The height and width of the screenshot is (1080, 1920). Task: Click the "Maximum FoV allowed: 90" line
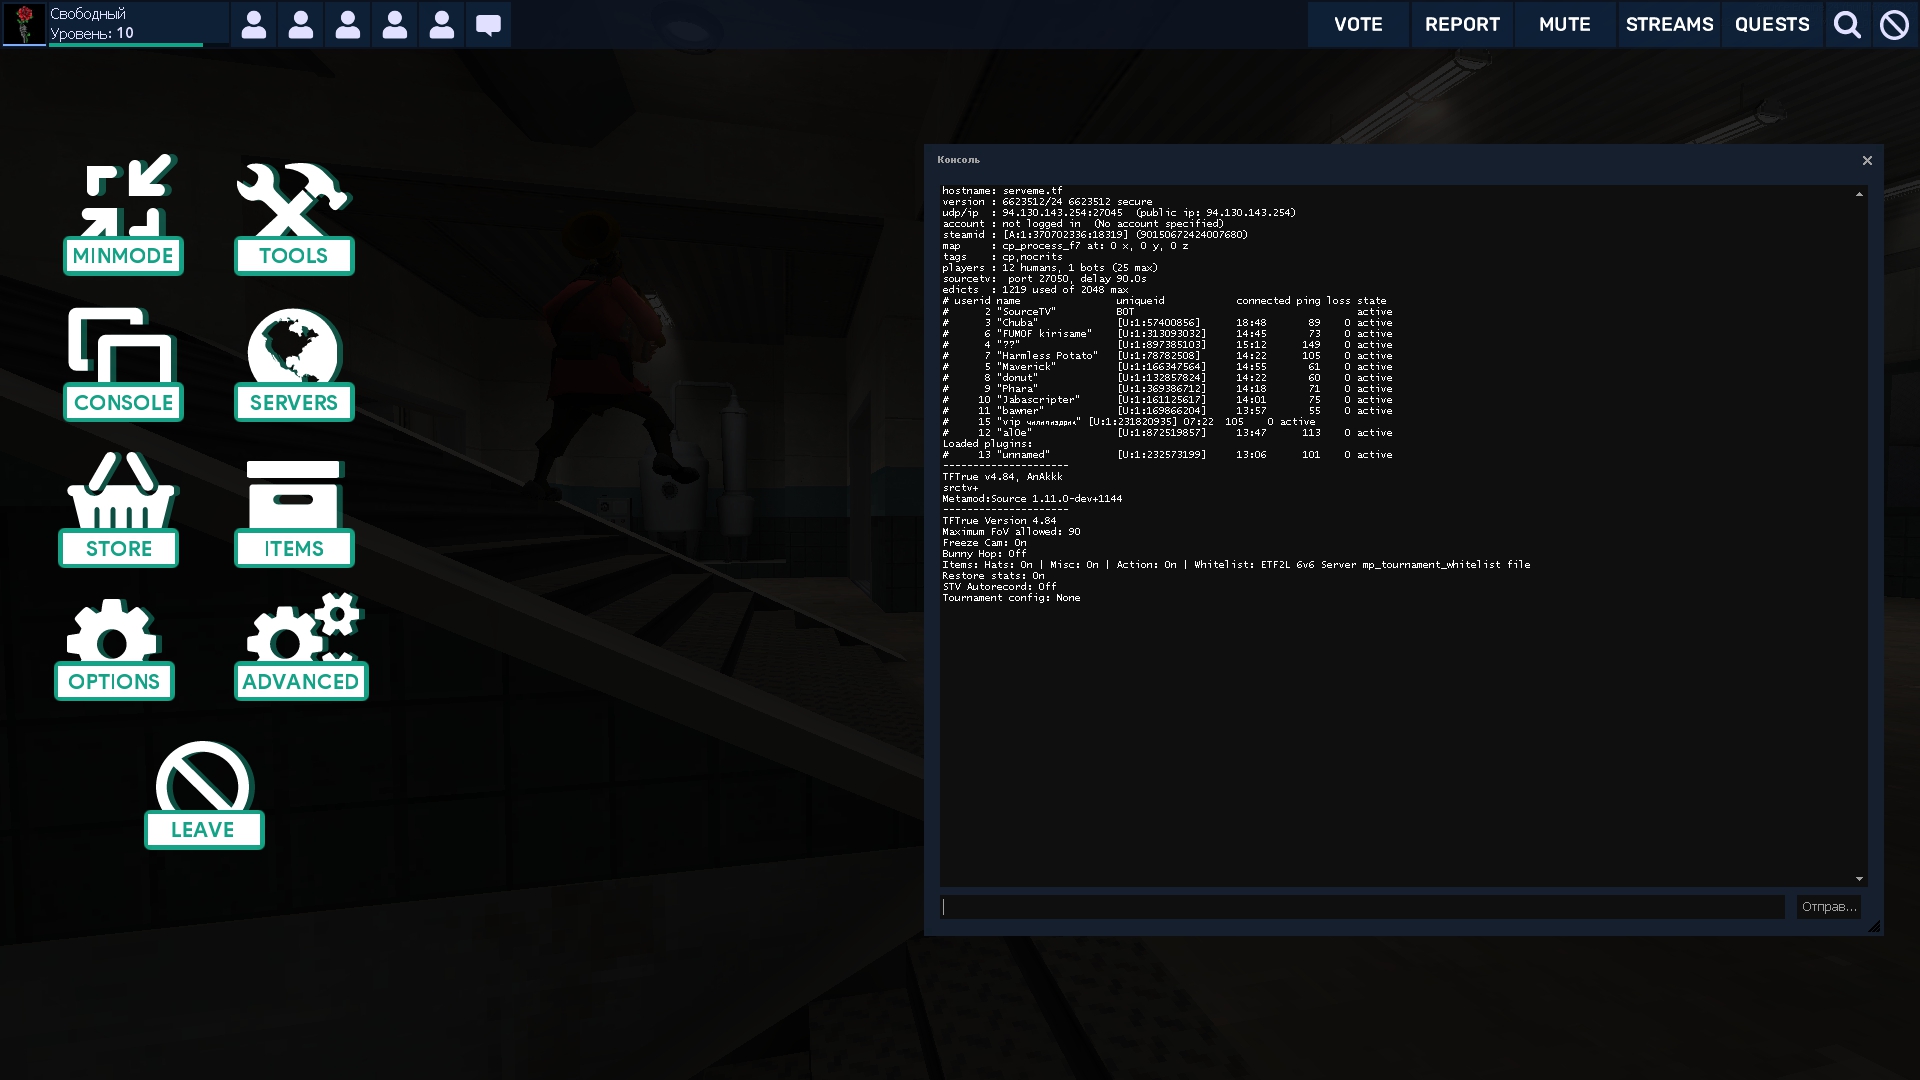(1011, 531)
